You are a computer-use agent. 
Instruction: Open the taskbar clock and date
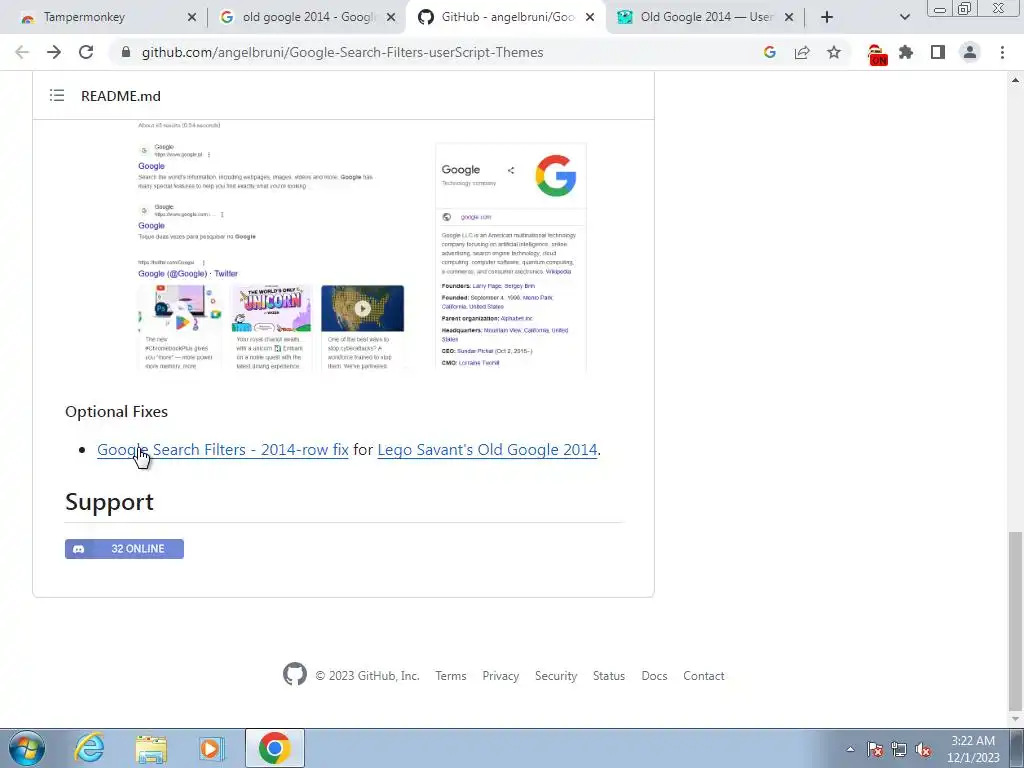click(x=973, y=749)
